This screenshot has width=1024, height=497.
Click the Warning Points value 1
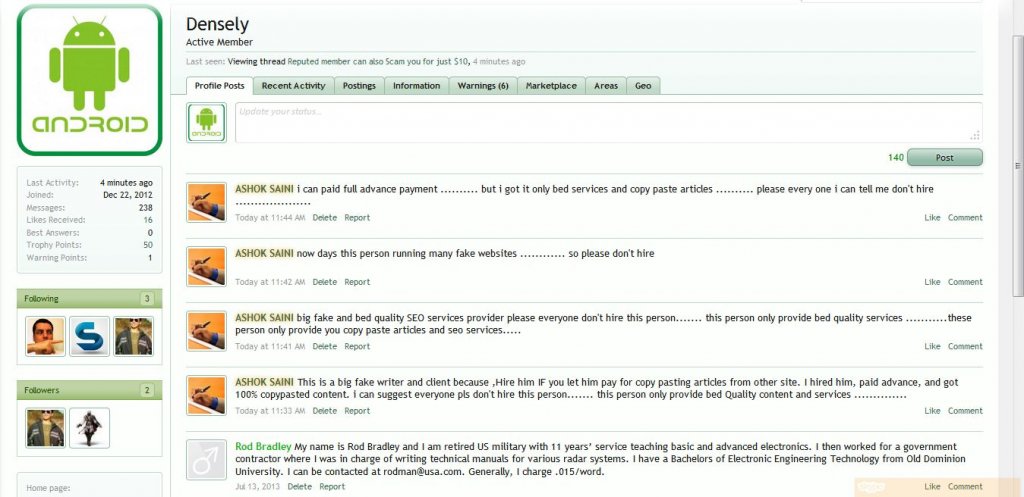tap(150, 258)
